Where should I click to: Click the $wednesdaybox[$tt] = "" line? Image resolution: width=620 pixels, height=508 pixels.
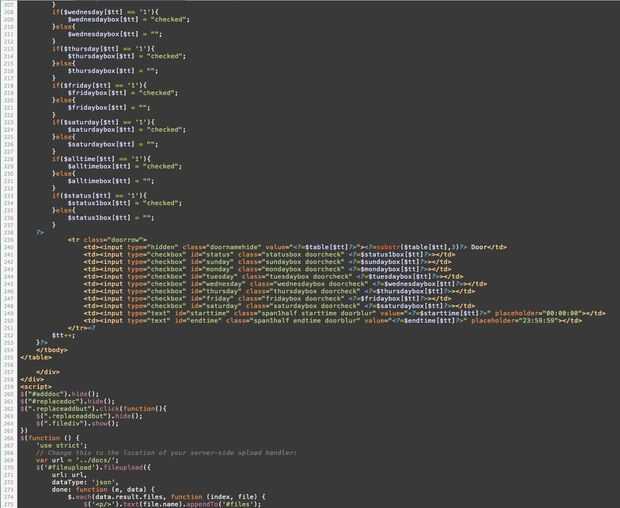tap(115, 34)
